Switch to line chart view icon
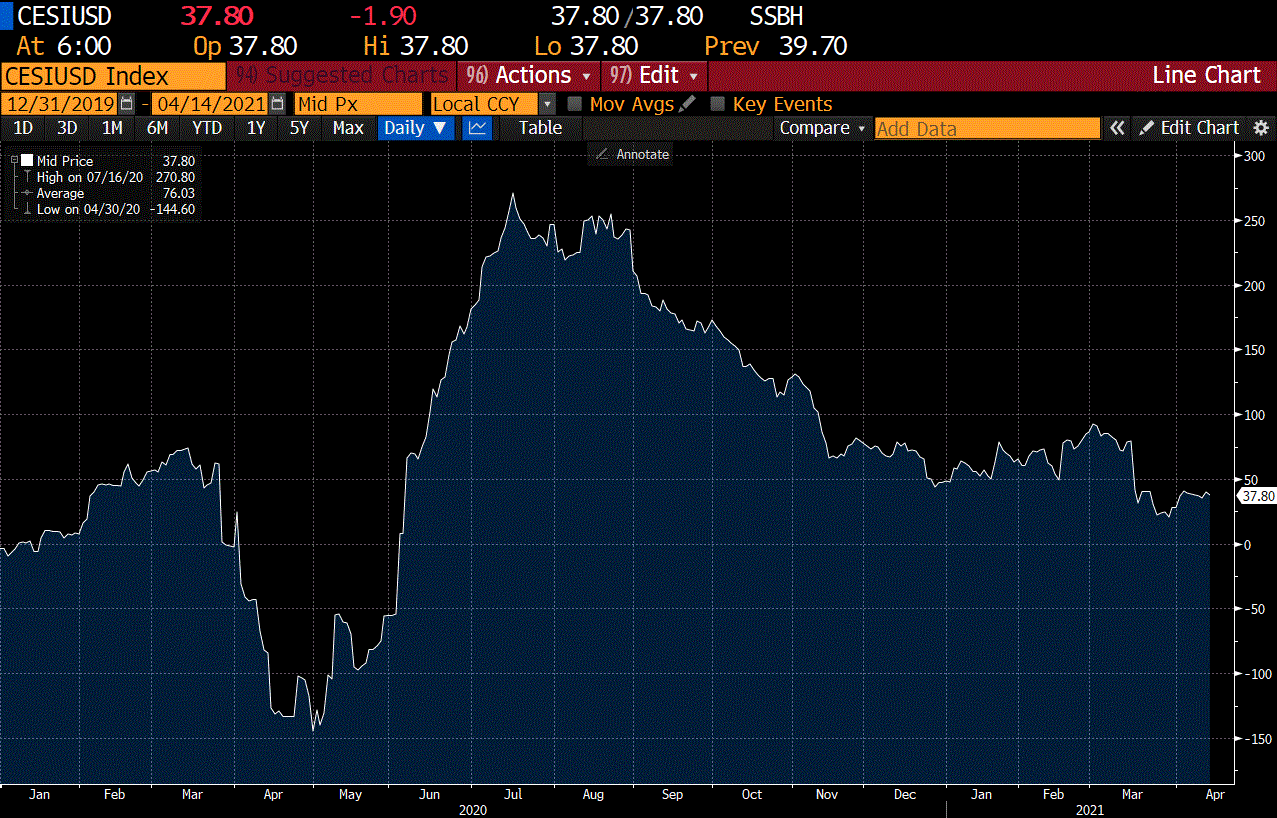 point(478,128)
